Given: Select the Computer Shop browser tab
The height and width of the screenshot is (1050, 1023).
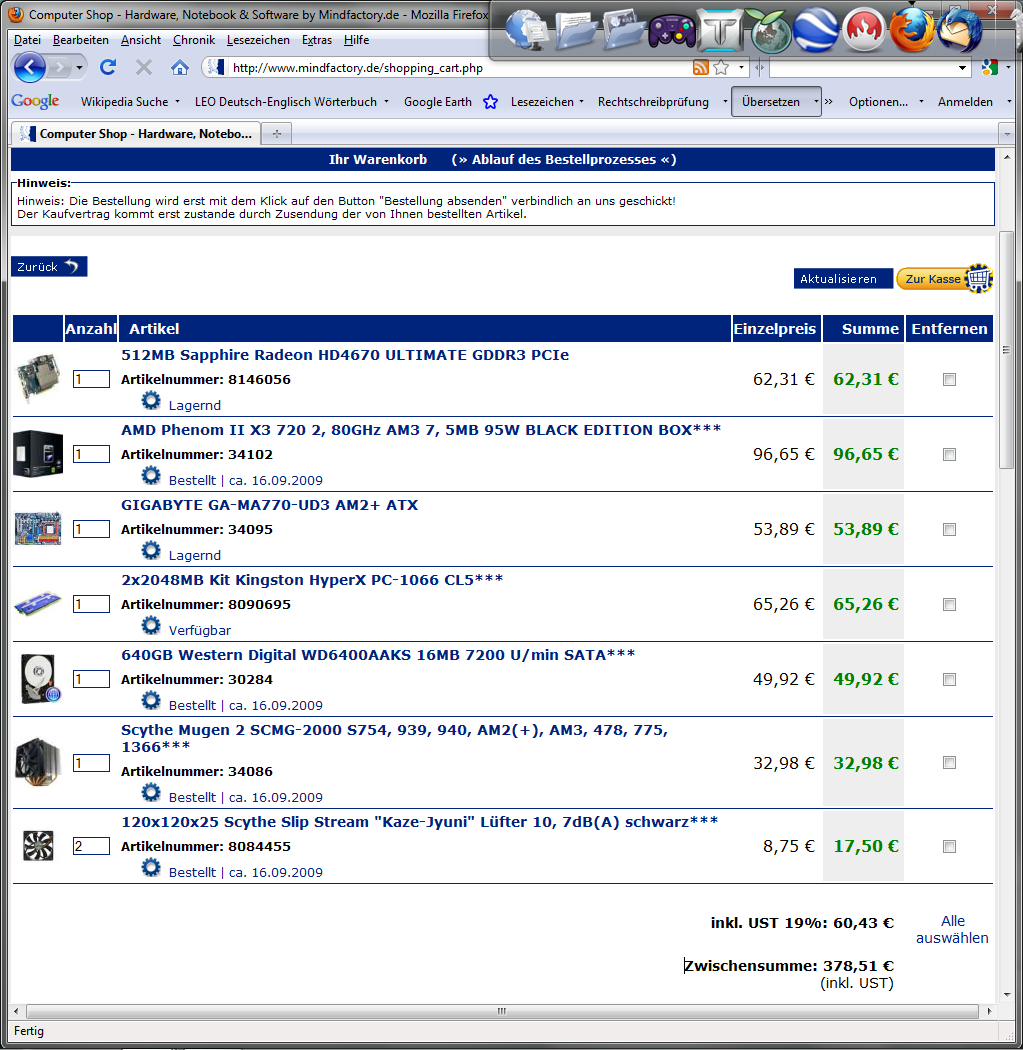Looking at the screenshot, I should click(x=135, y=133).
